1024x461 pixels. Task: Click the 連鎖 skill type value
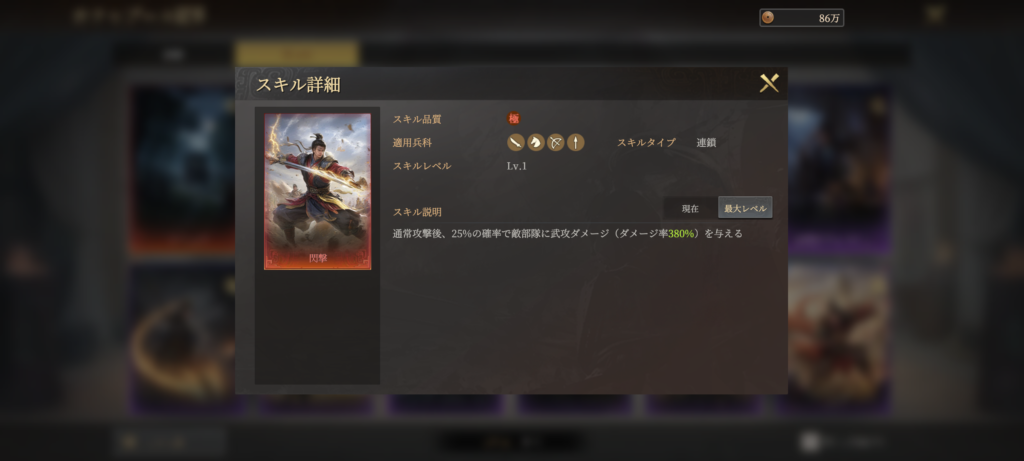click(706, 142)
